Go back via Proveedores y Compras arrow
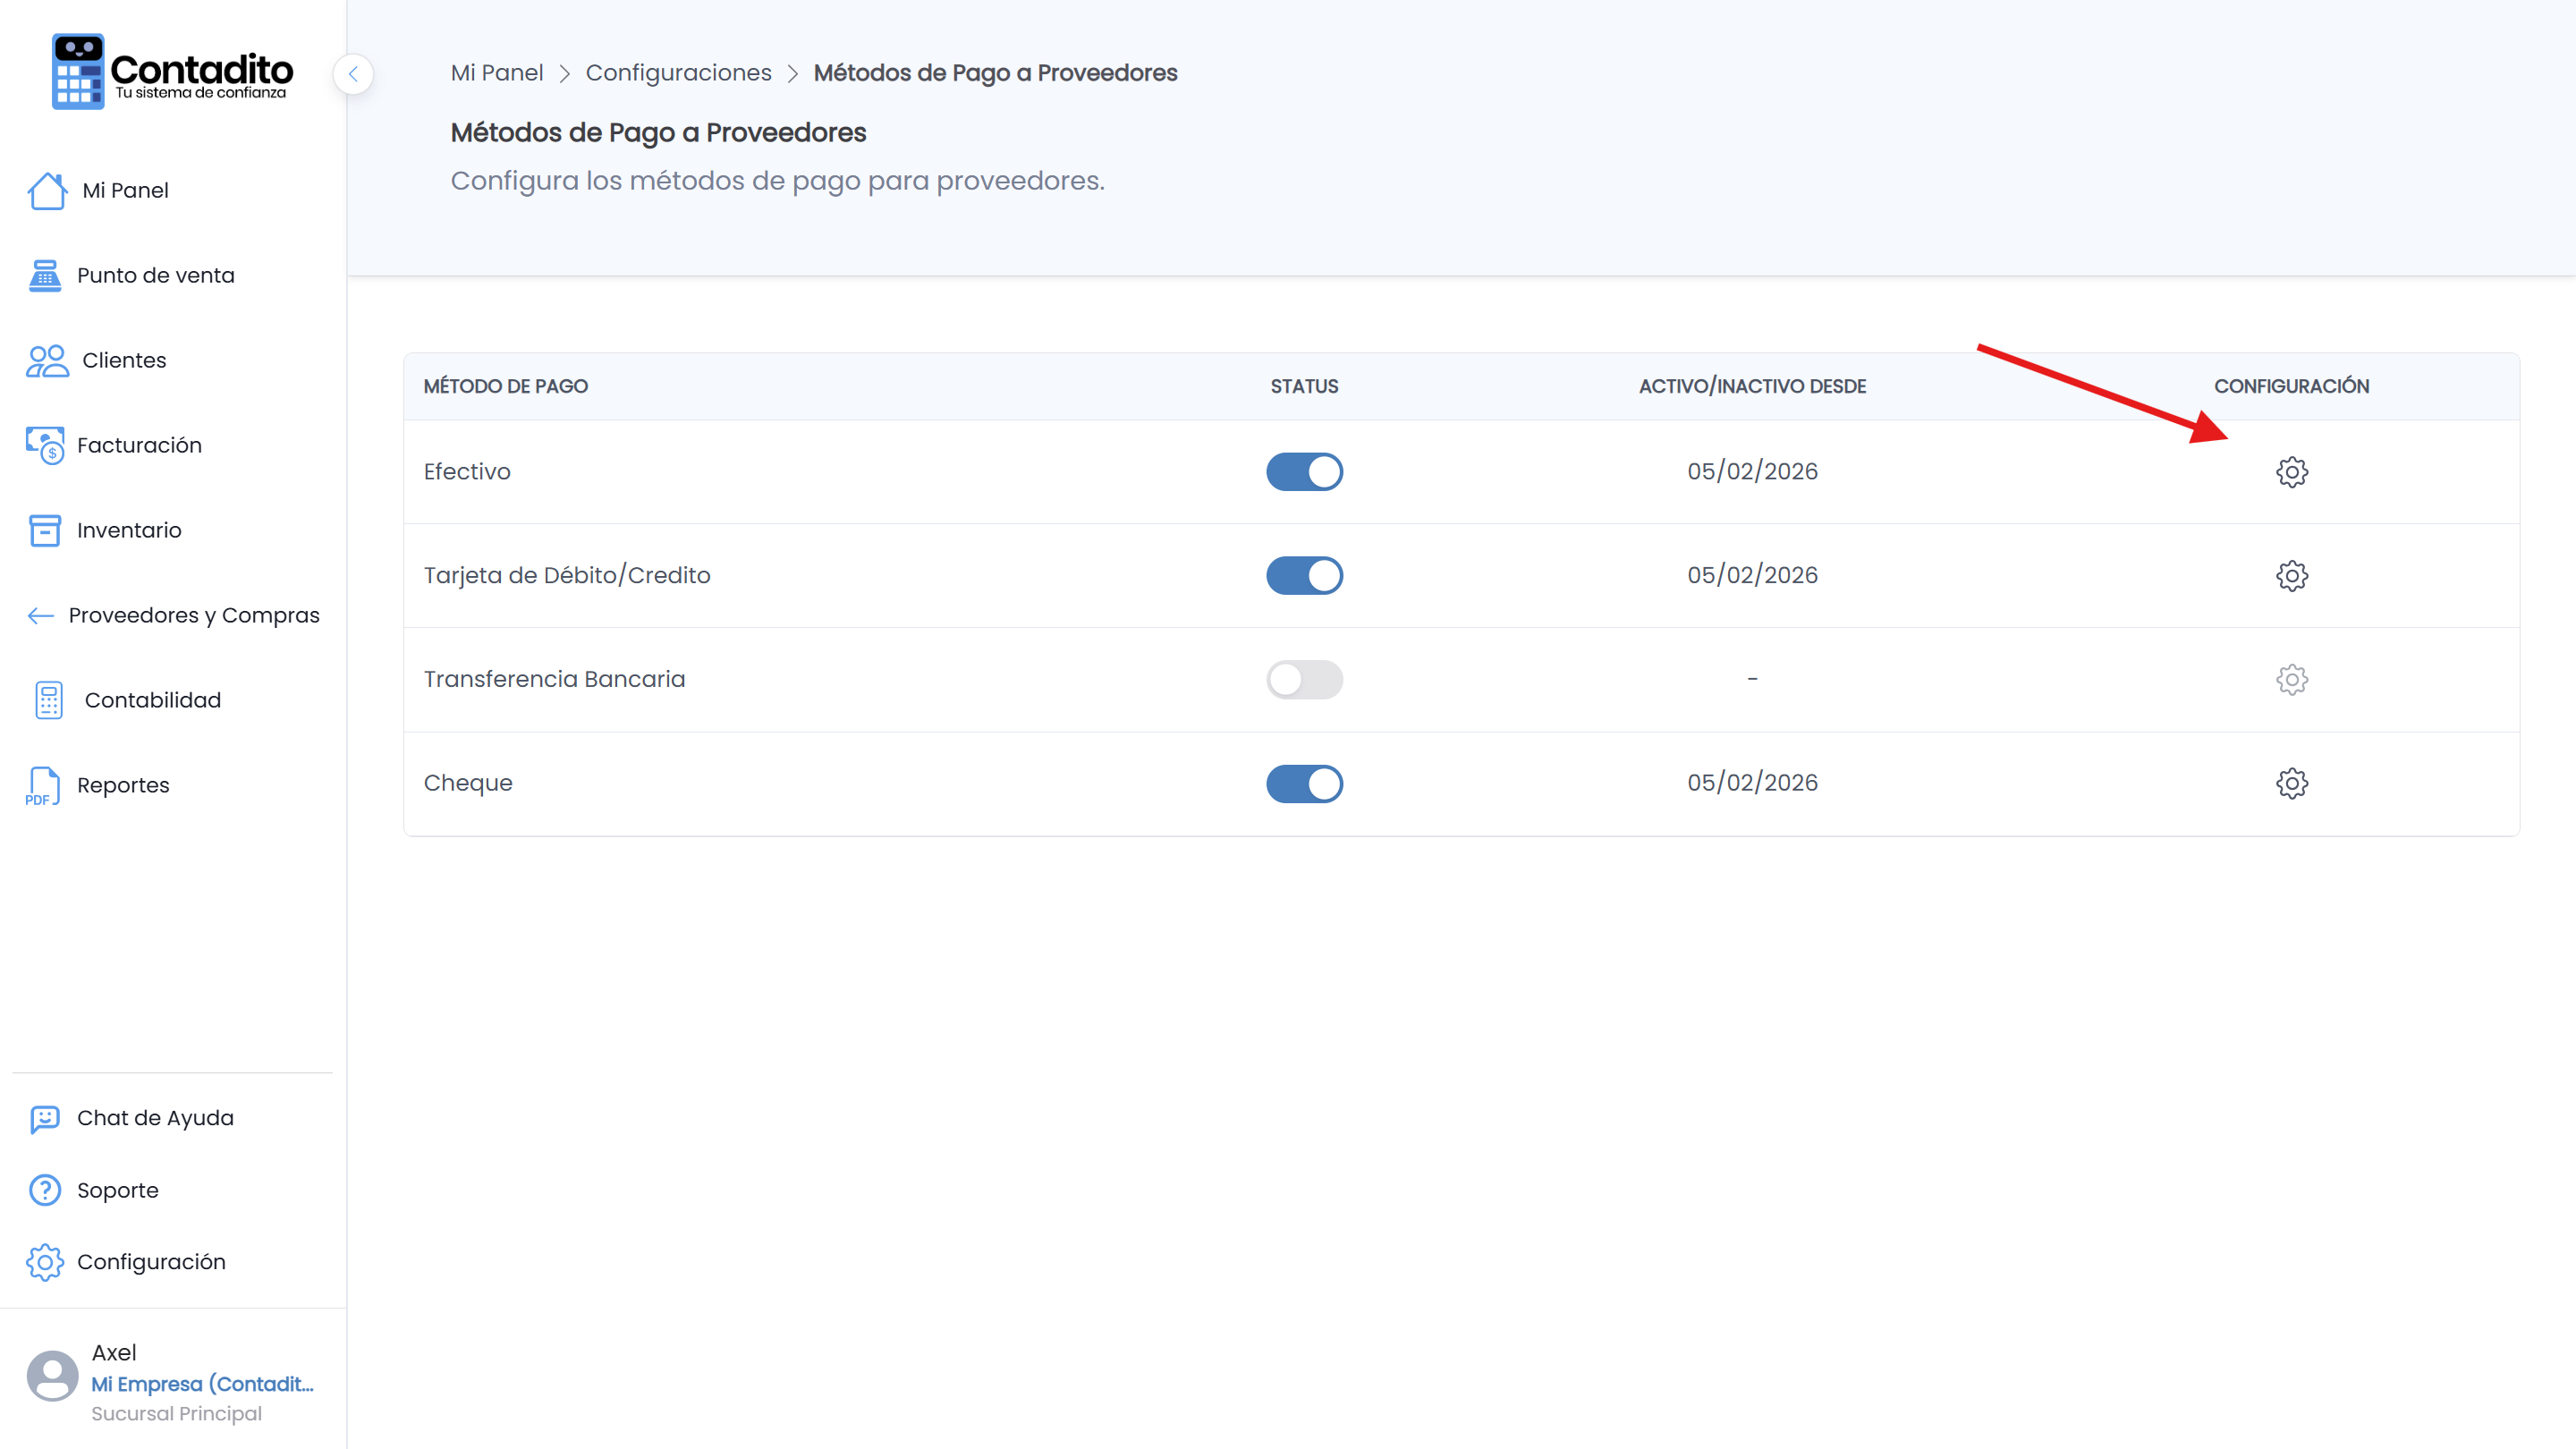 pyautogui.click(x=40, y=615)
